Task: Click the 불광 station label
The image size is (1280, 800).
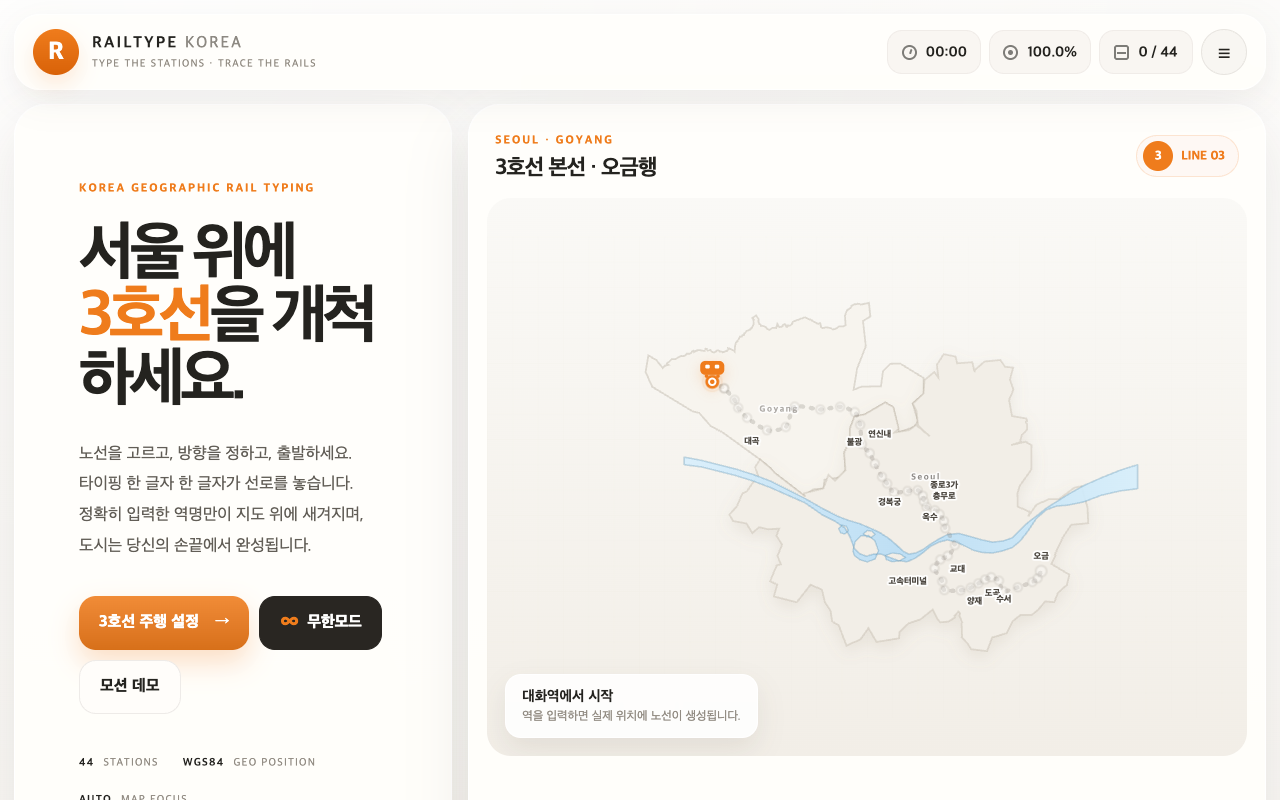Action: (854, 441)
